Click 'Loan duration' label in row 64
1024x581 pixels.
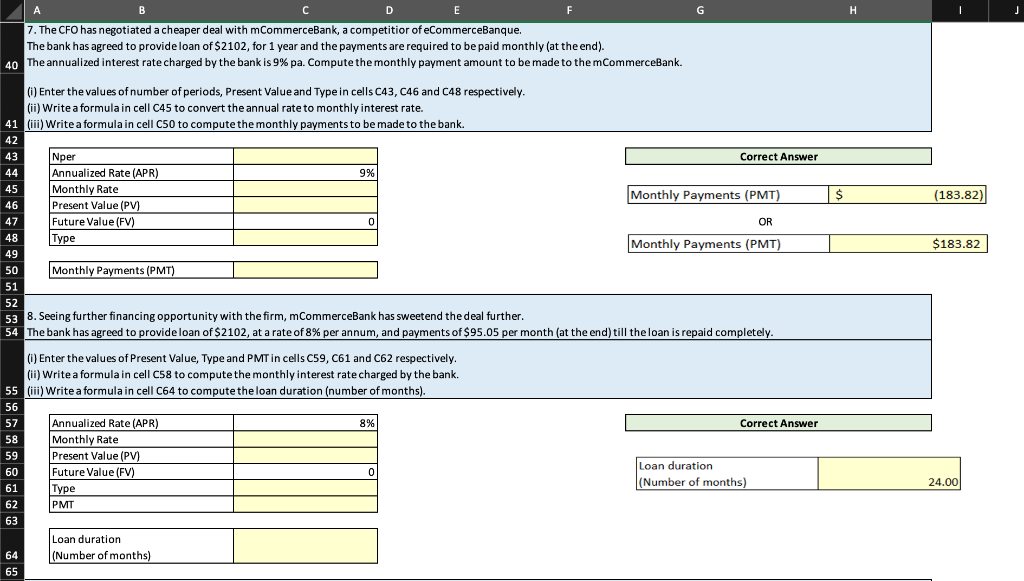[141, 546]
